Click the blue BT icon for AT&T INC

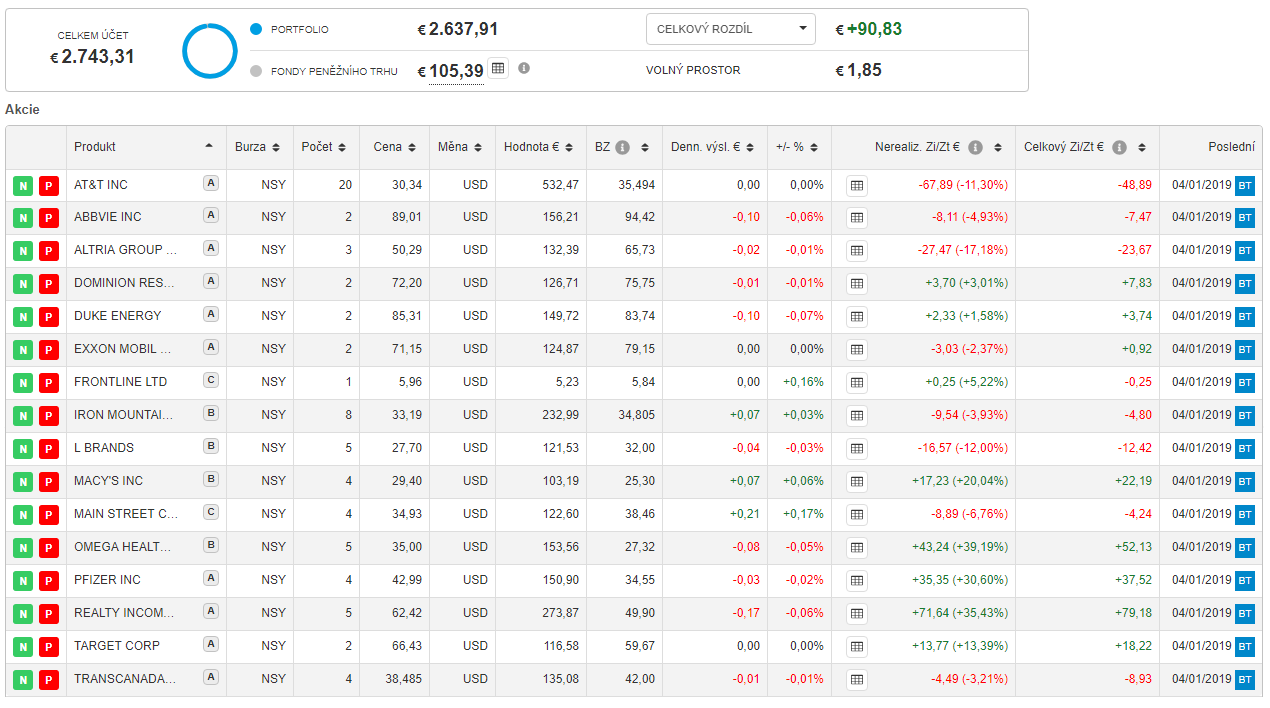[1245, 186]
